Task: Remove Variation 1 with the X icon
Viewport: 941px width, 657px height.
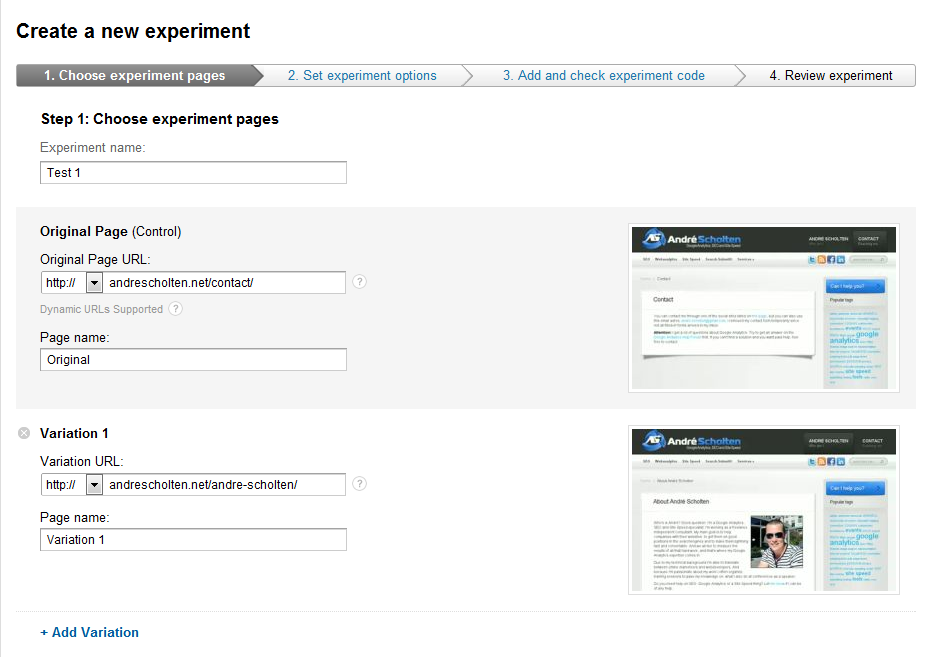Action: coord(25,433)
